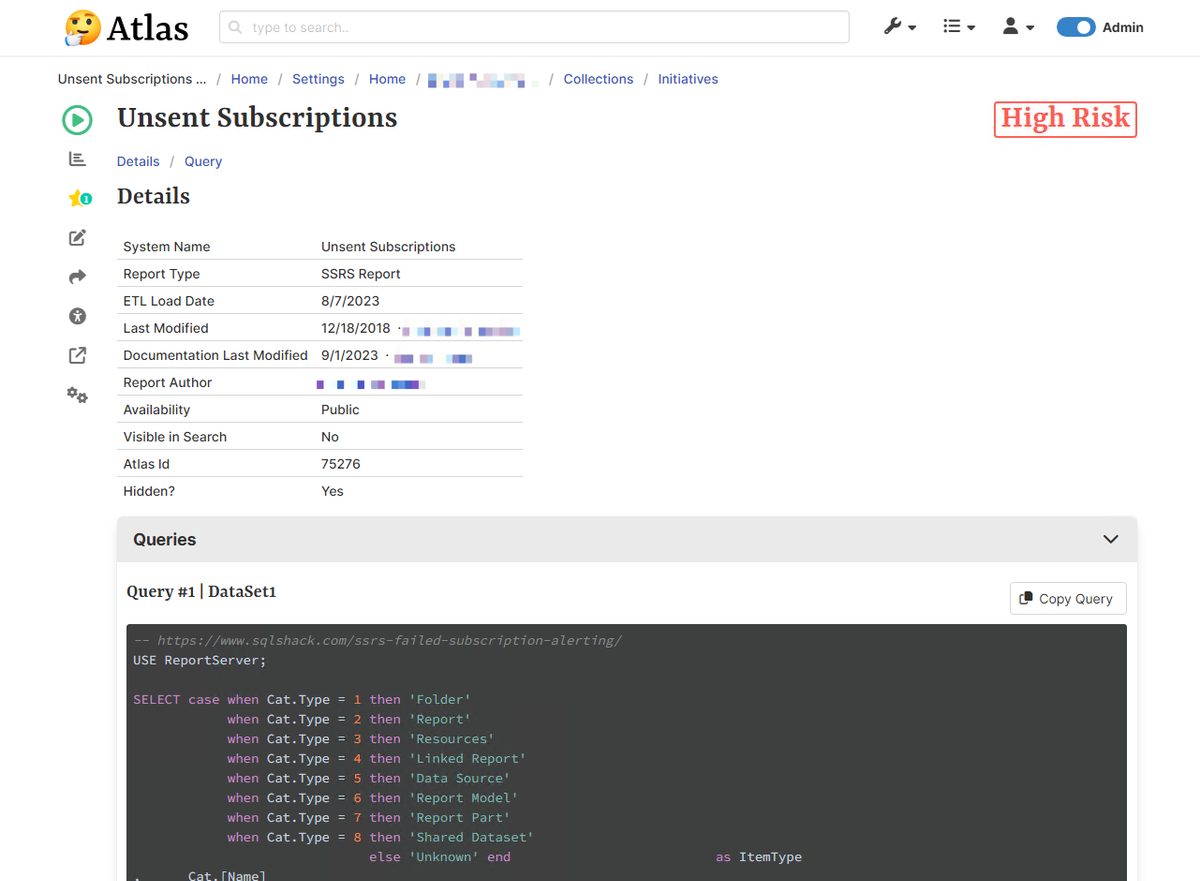Click the favorite star icon with badge

point(77,197)
